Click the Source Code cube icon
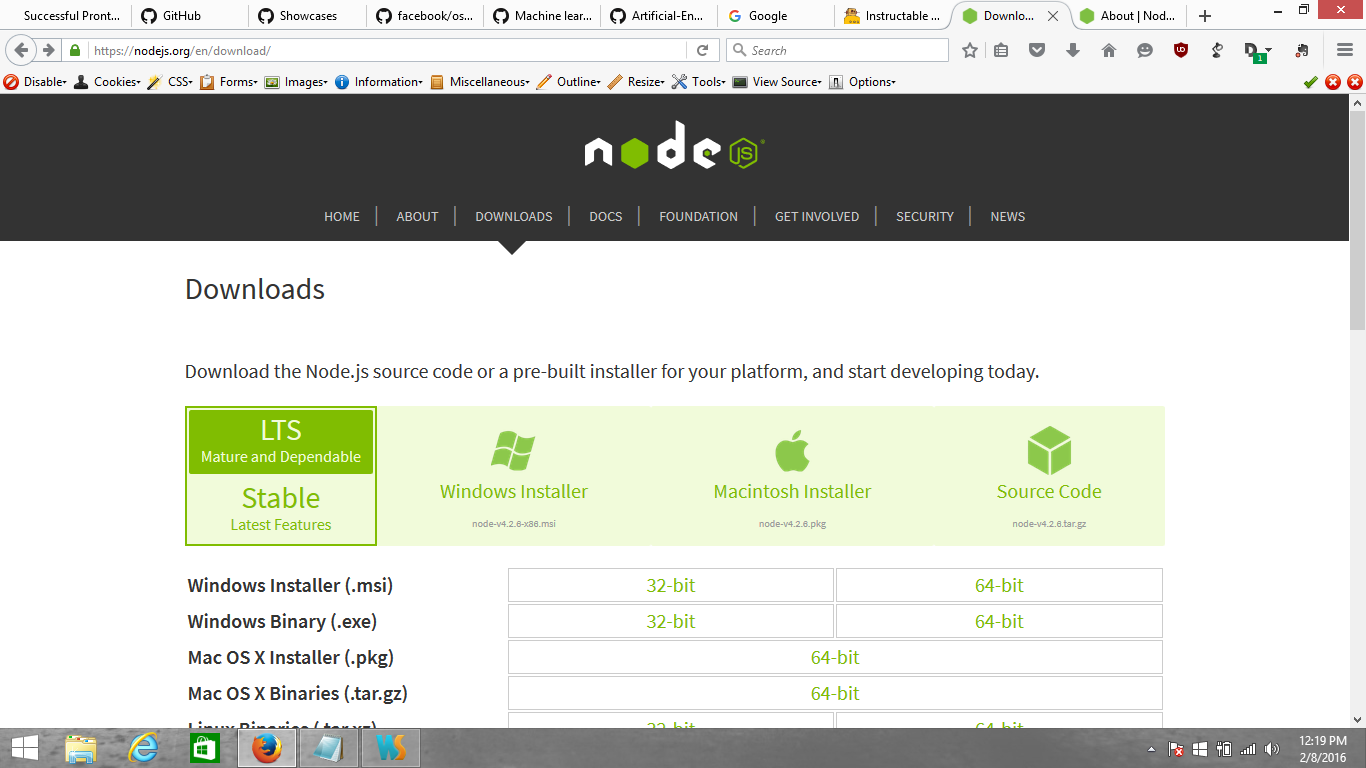Viewport: 1366px width, 768px height. pos(1049,450)
